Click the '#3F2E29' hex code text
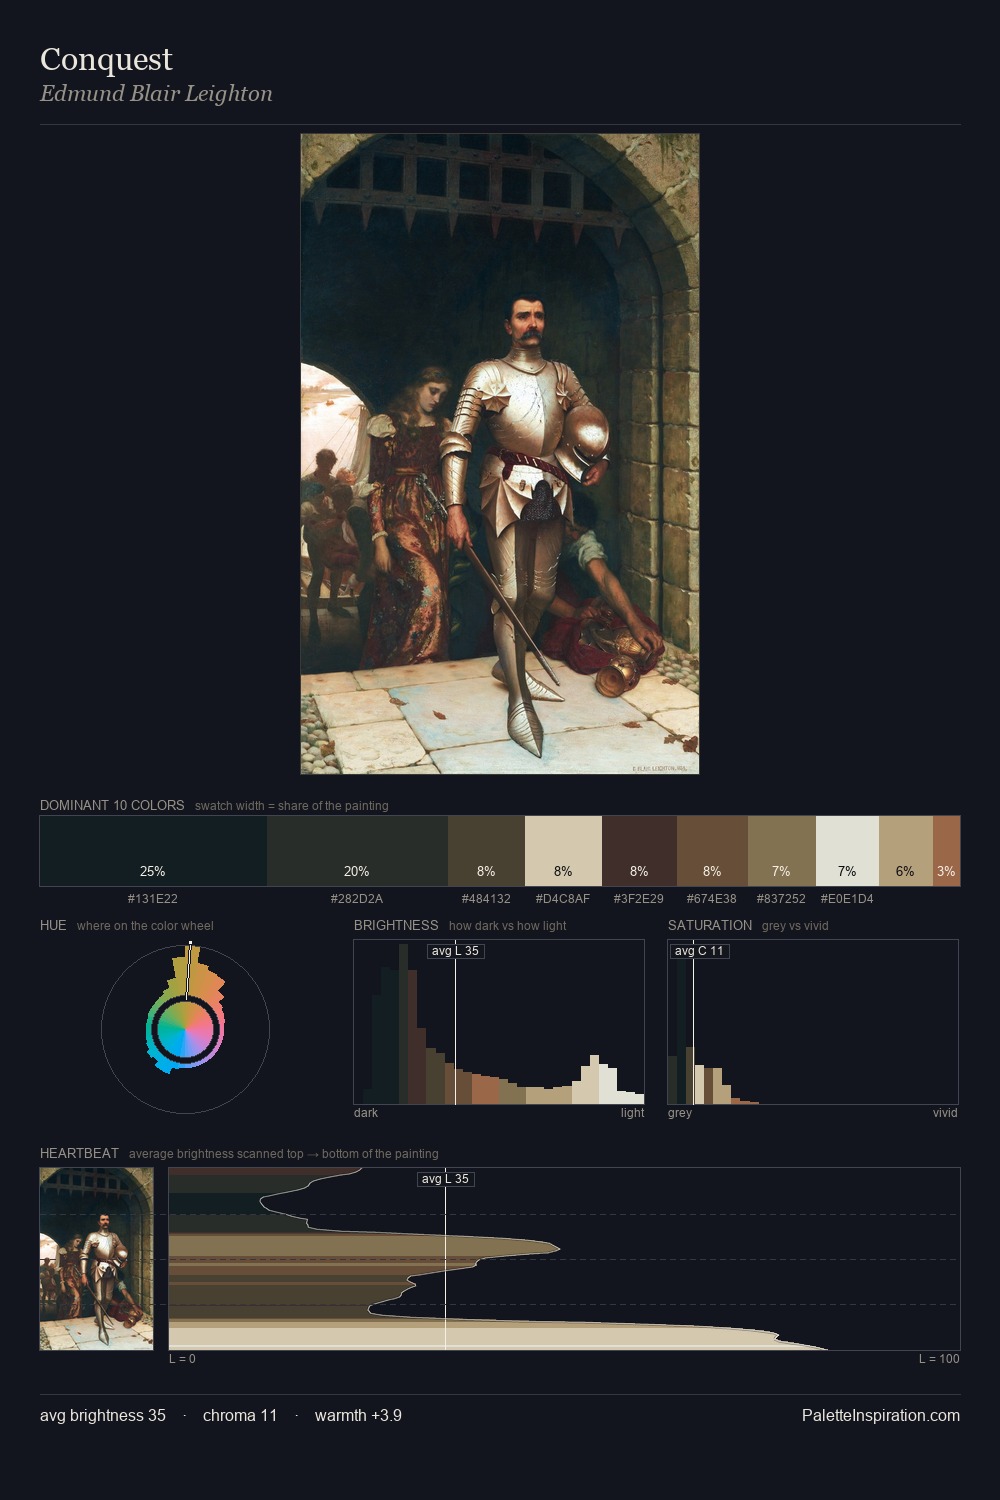 (639, 899)
